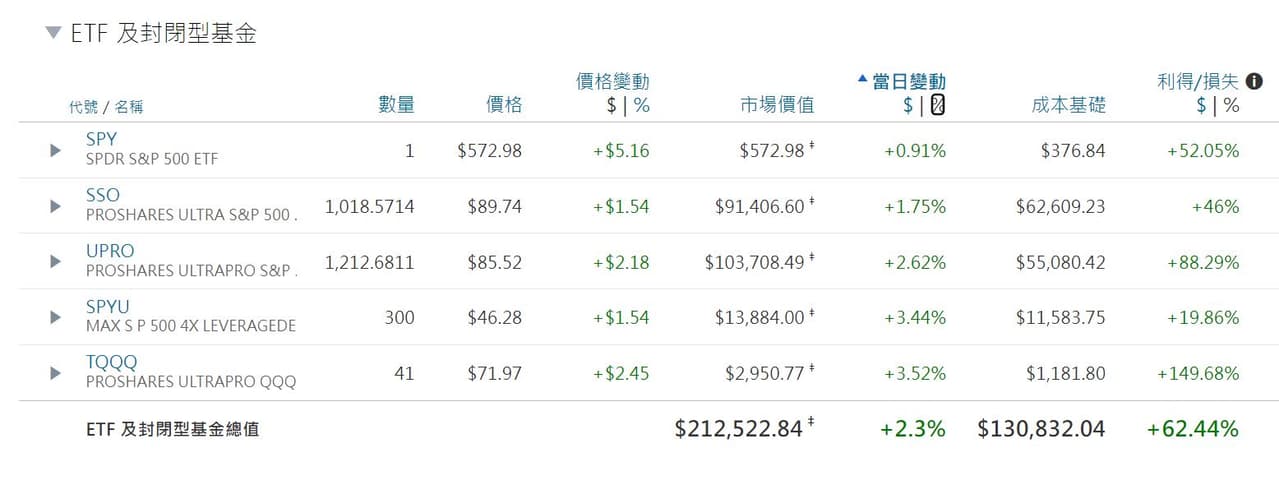Image resolution: width=1279 pixels, height=494 pixels.
Task: Sort by 代號 column header
Action: [x=83, y=107]
